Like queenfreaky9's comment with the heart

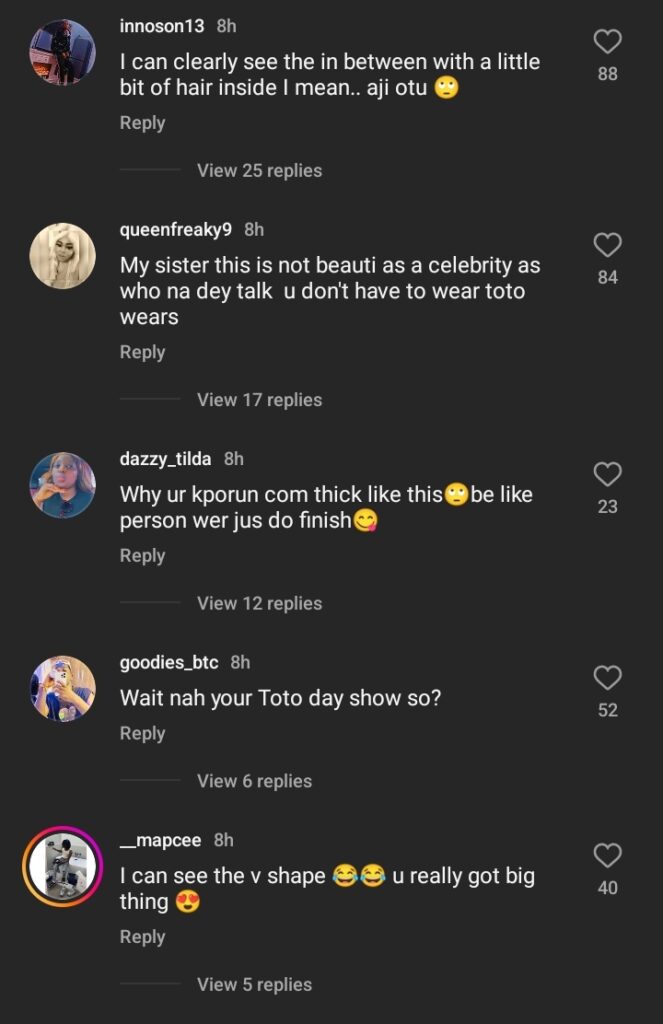pos(608,245)
